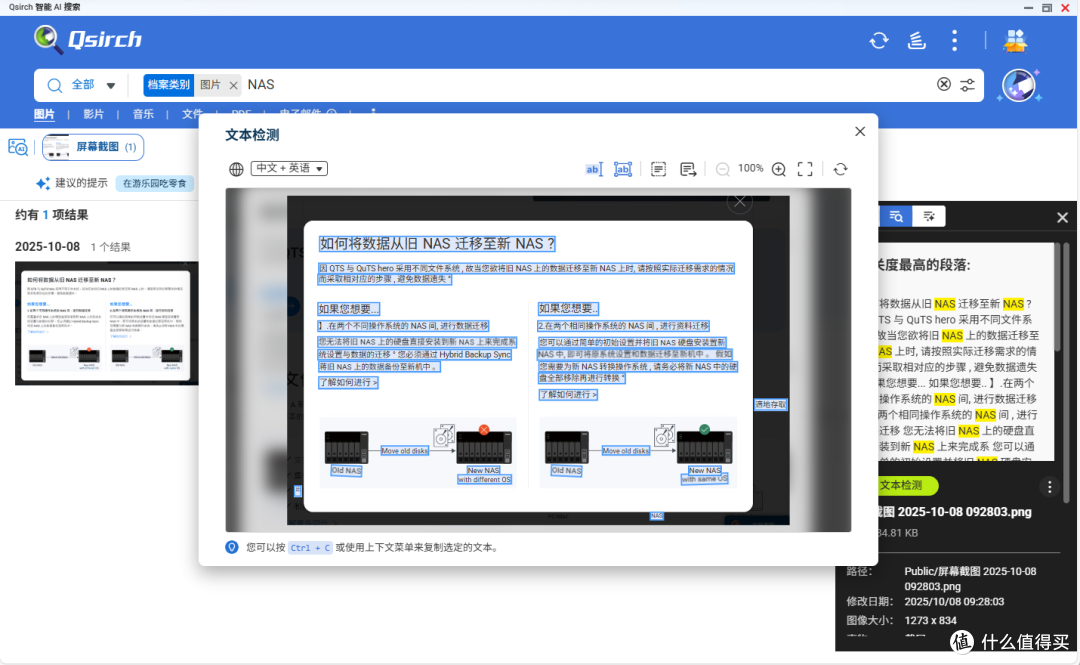The height and width of the screenshot is (665, 1080).
Task: Click the preview panel vertical scrollbar
Action: coord(1066,372)
